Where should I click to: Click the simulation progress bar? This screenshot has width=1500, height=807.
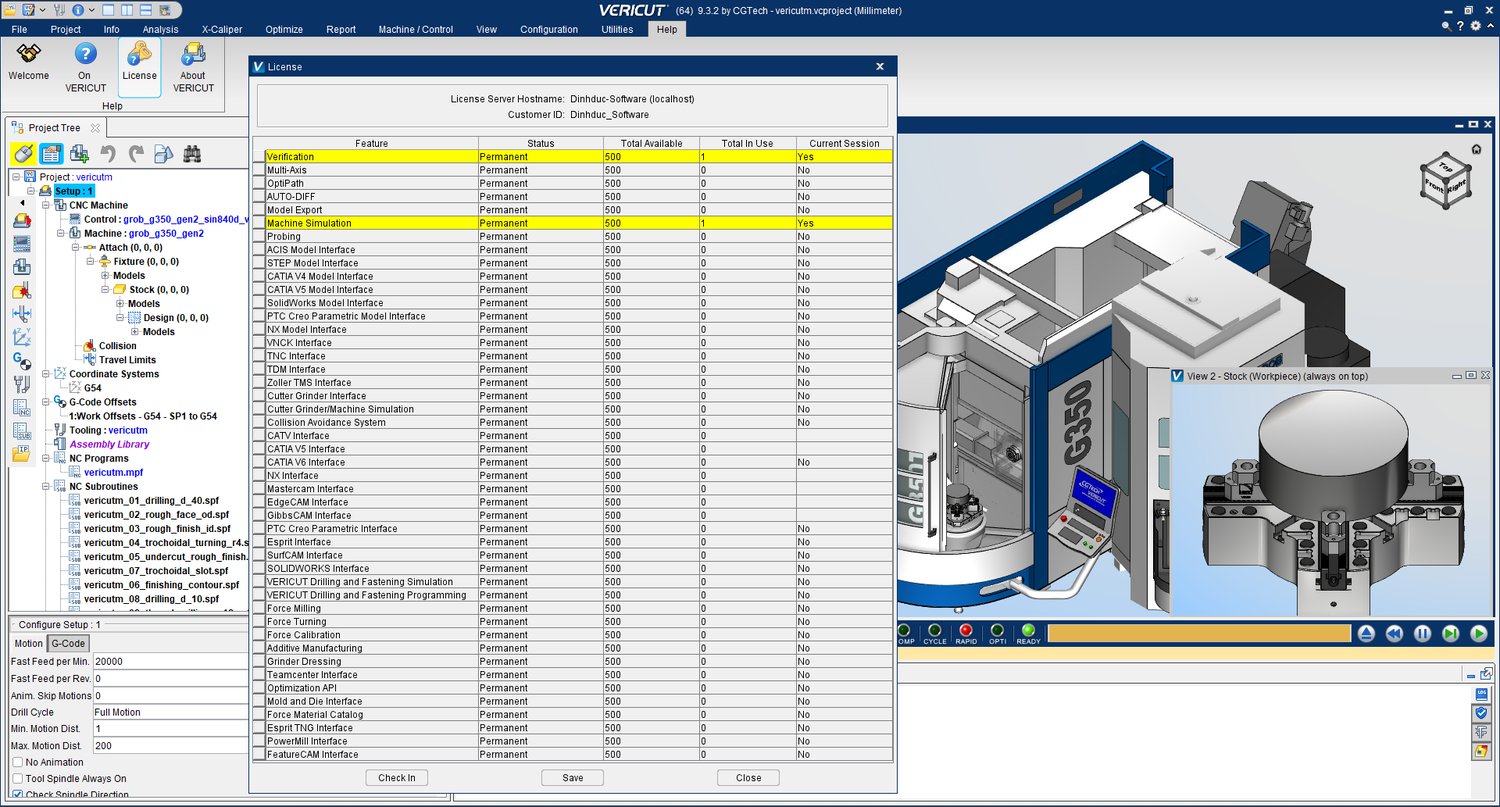pos(1199,633)
